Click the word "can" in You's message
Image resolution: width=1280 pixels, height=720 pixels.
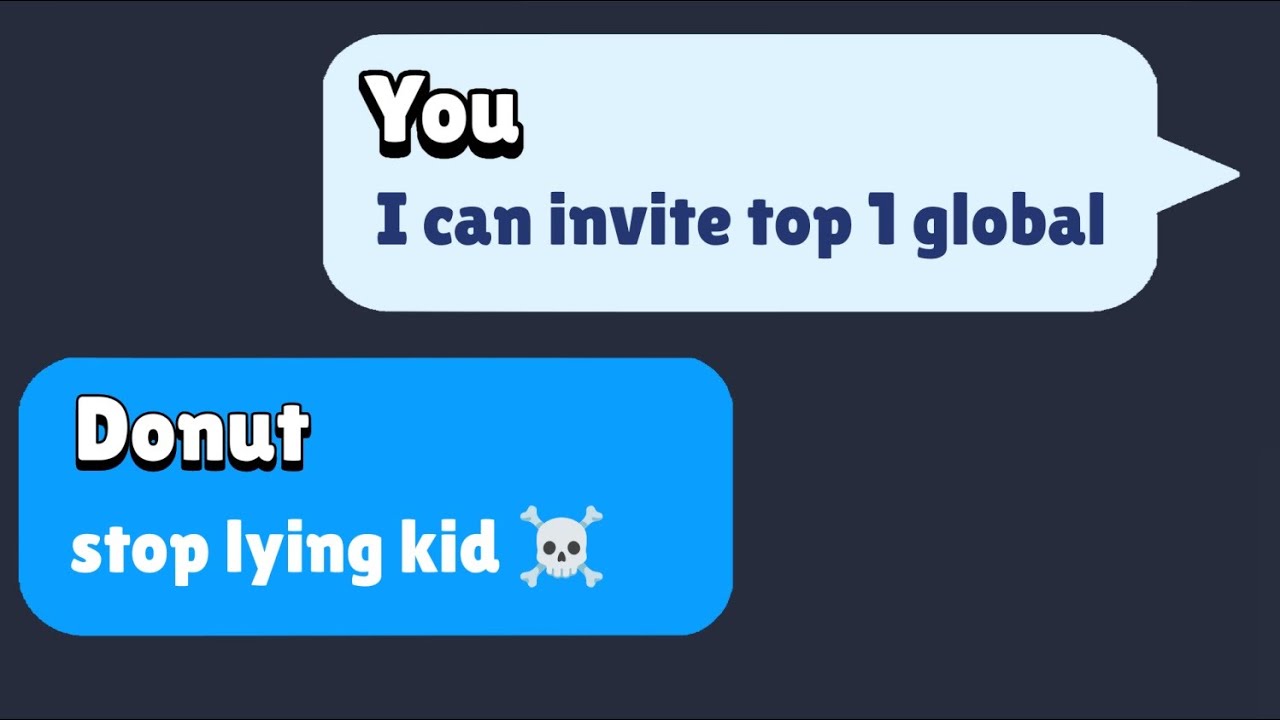(478, 226)
